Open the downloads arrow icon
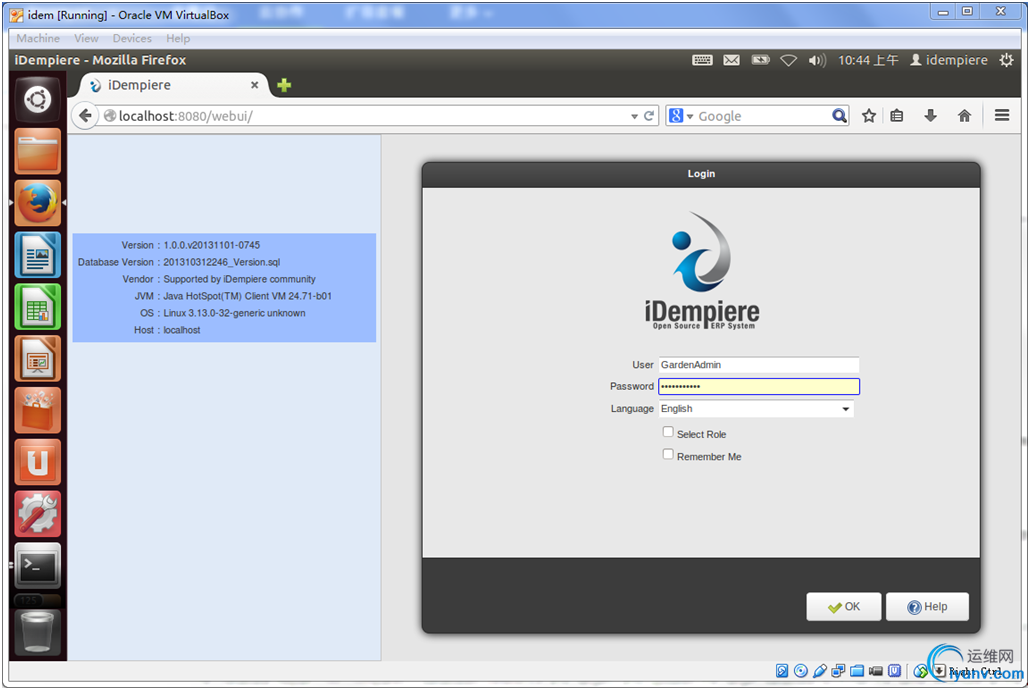This screenshot has height=690, width=1030. coord(930,116)
